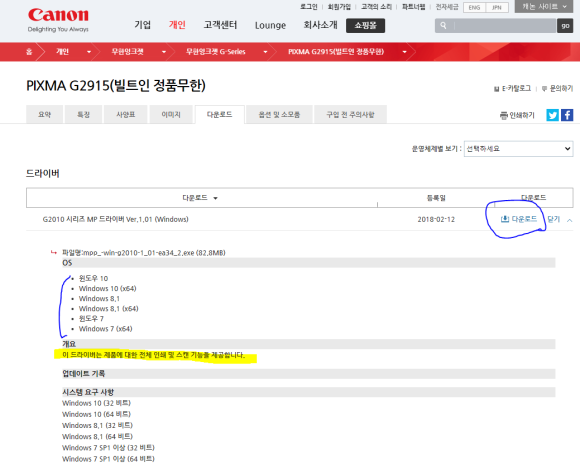Switch to the 사양표 tab
The height and width of the screenshot is (471, 580).
click(x=126, y=115)
